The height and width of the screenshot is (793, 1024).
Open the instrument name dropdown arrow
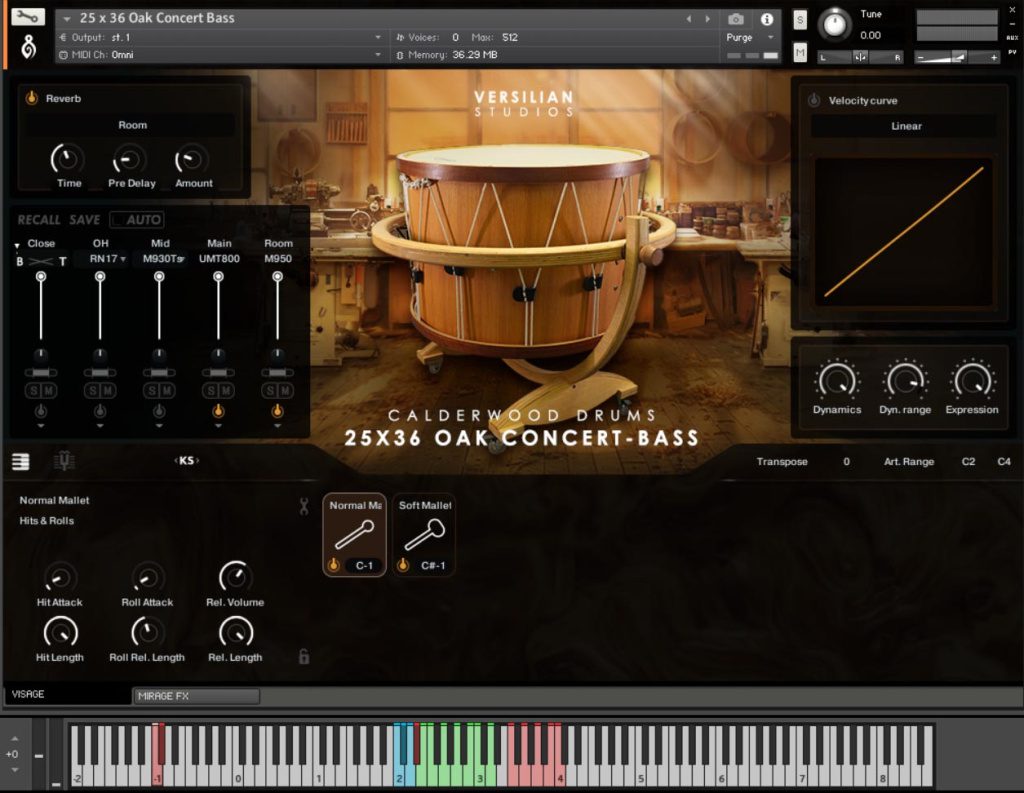(67, 19)
